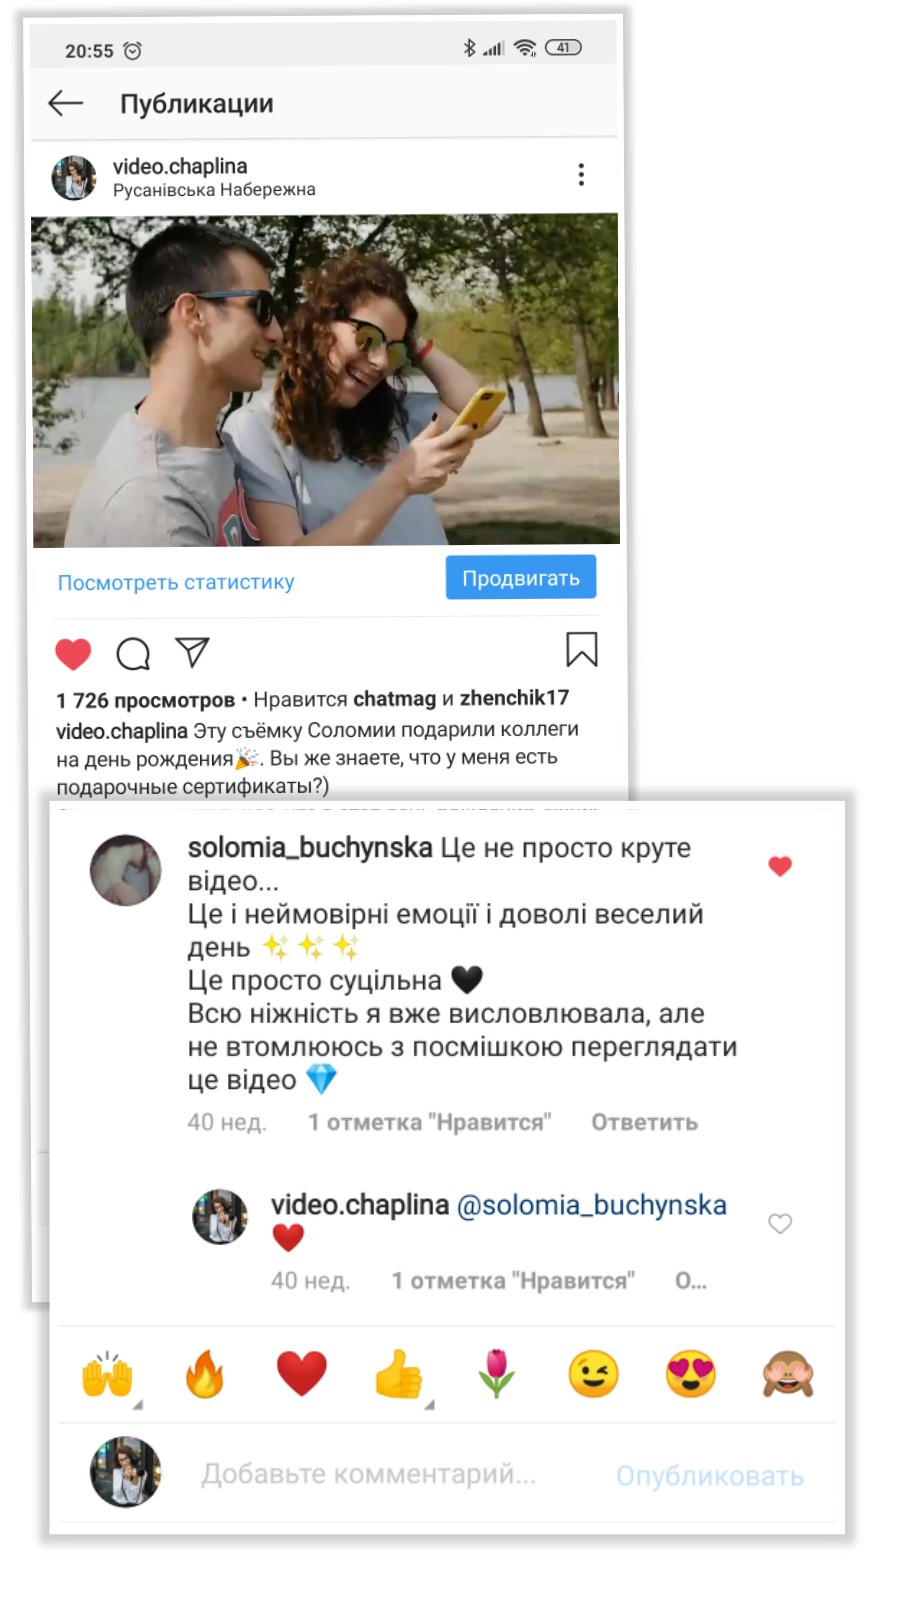Viewport: 900px width, 1600px height.
Task: Open comments via the speech bubble icon
Action: [x=133, y=654]
